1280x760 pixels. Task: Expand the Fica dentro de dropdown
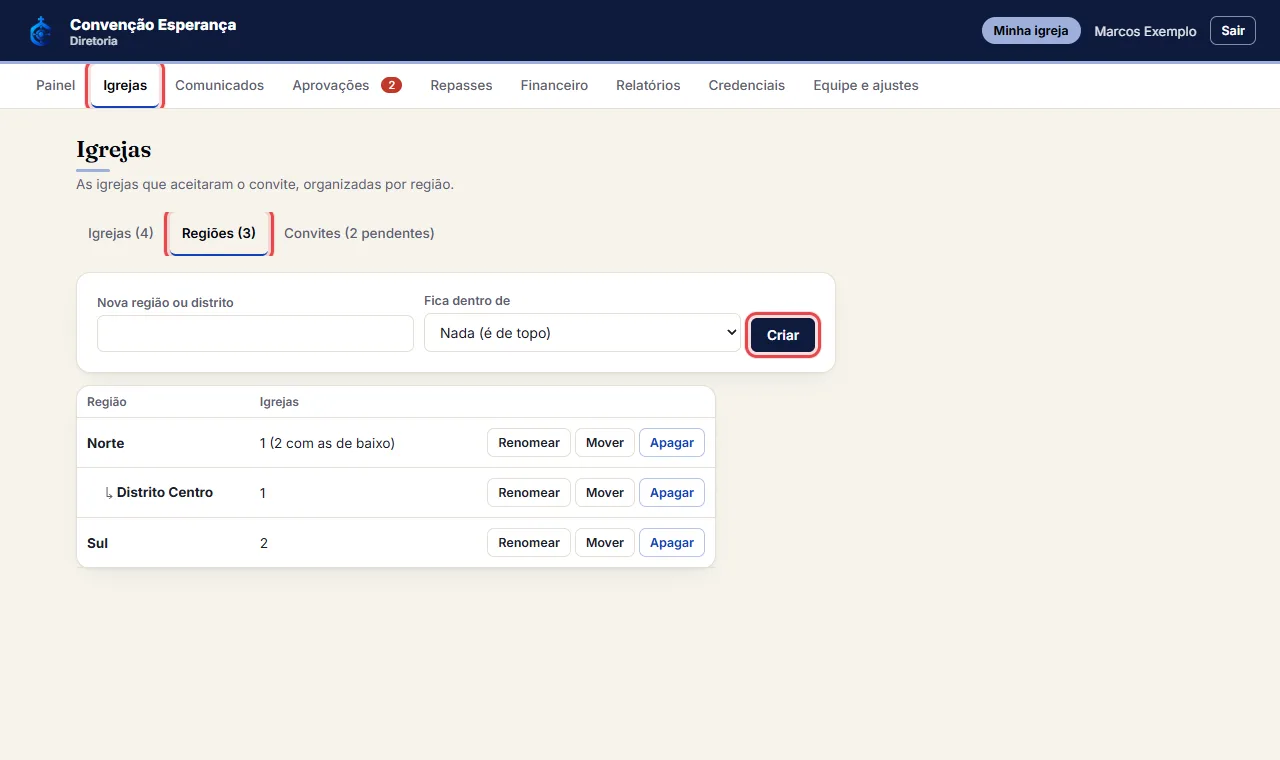582,333
